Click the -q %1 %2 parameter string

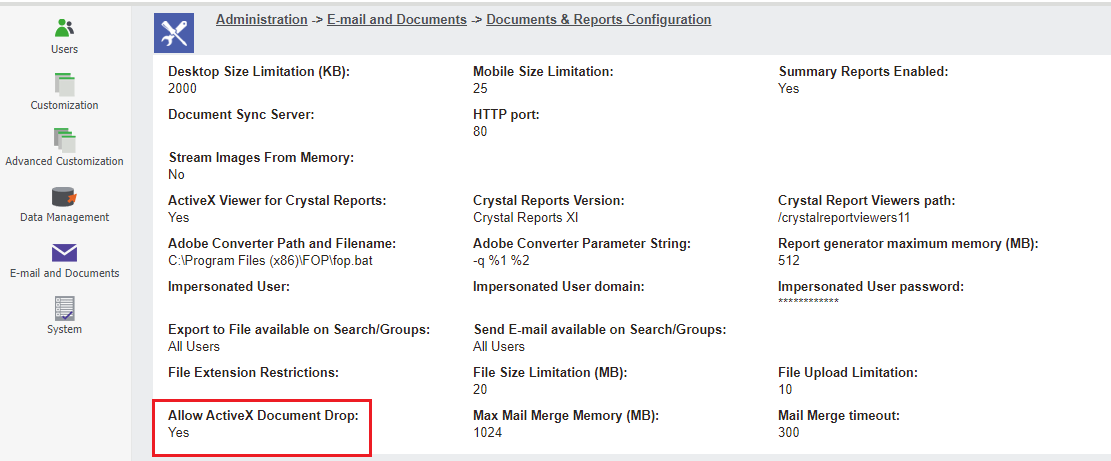pyautogui.click(x=502, y=261)
